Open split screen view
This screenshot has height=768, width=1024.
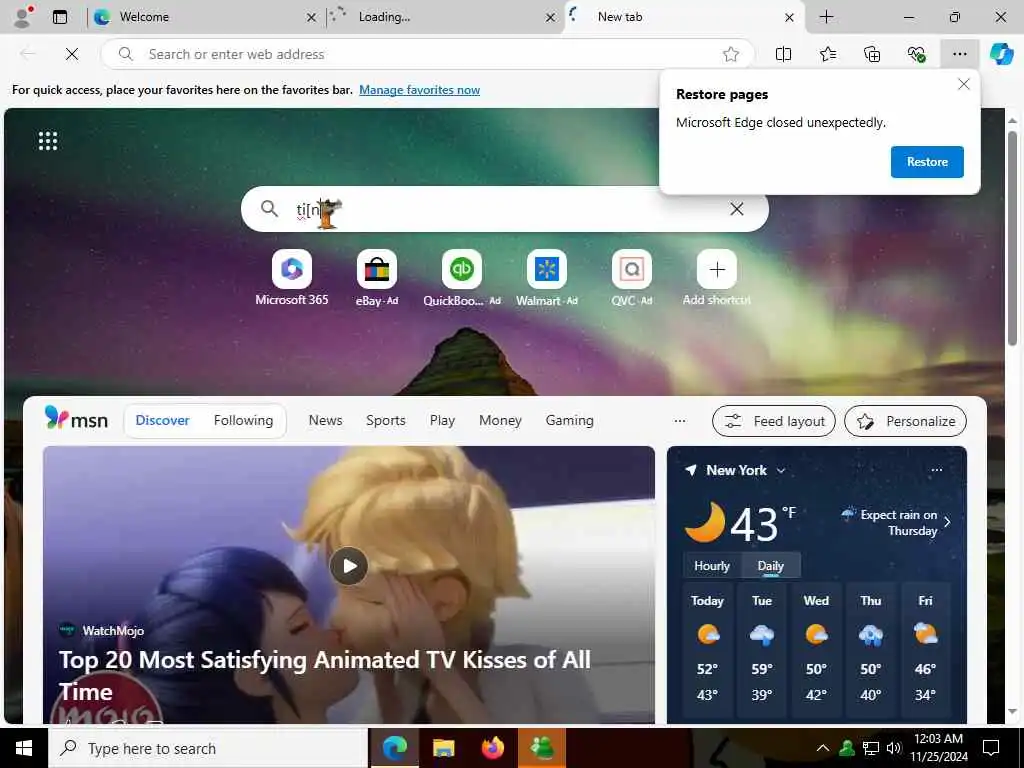click(783, 54)
